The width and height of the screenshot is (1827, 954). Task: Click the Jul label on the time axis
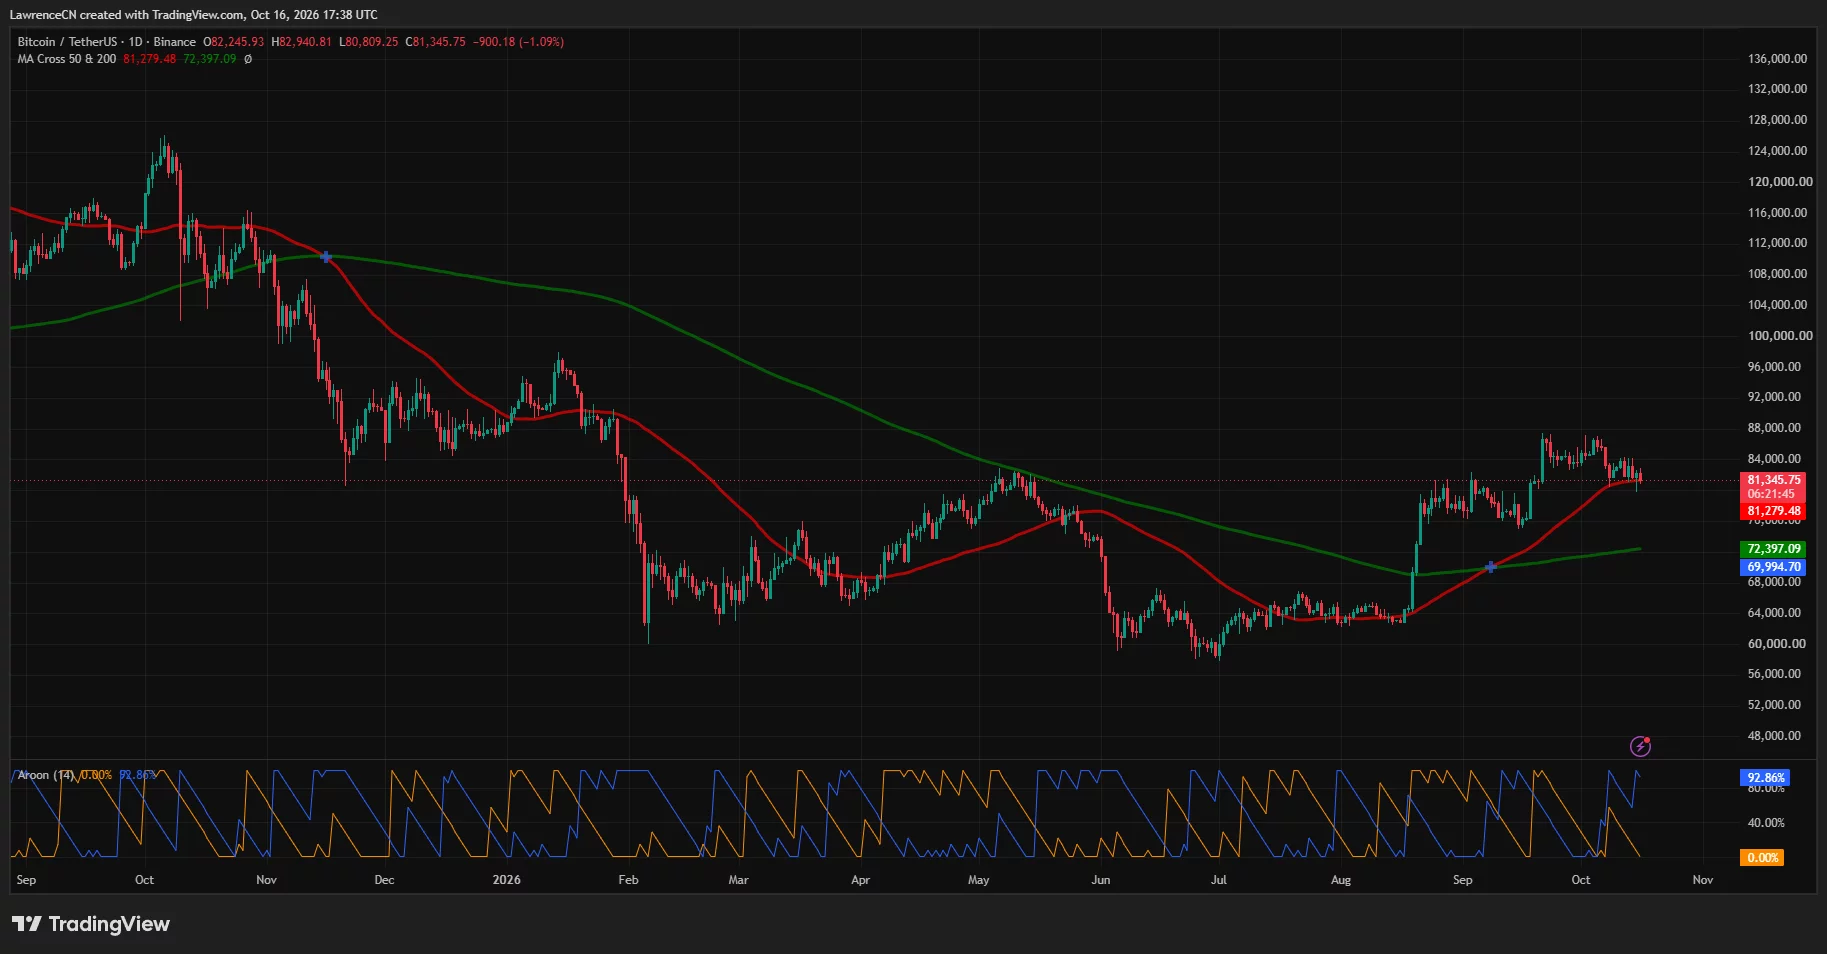[1219, 880]
